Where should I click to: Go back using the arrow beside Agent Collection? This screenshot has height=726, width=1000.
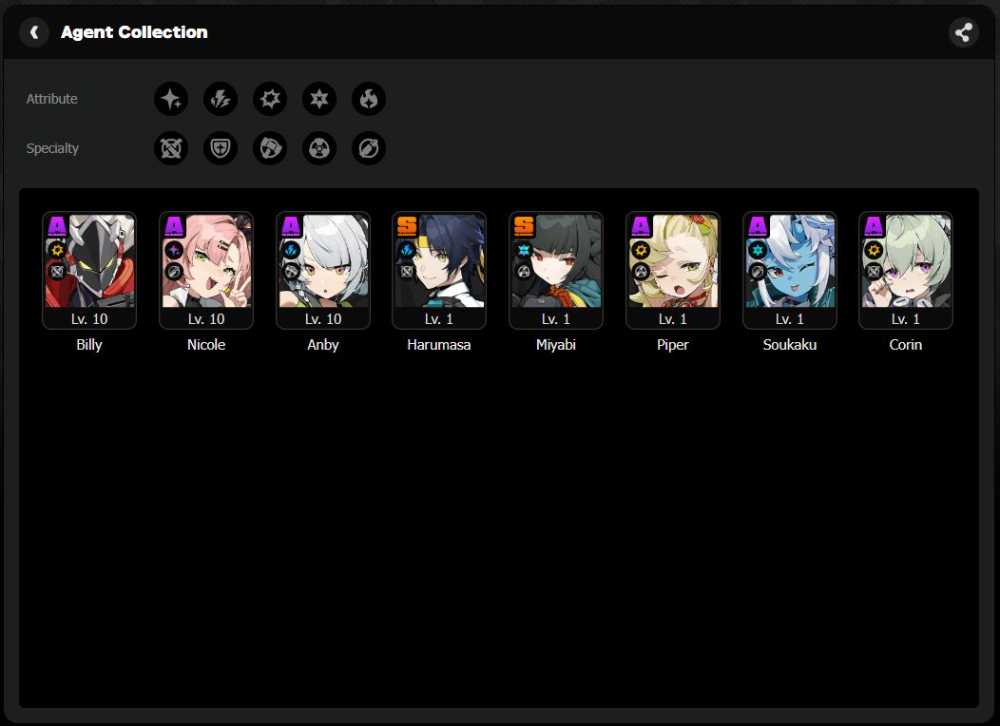click(34, 32)
